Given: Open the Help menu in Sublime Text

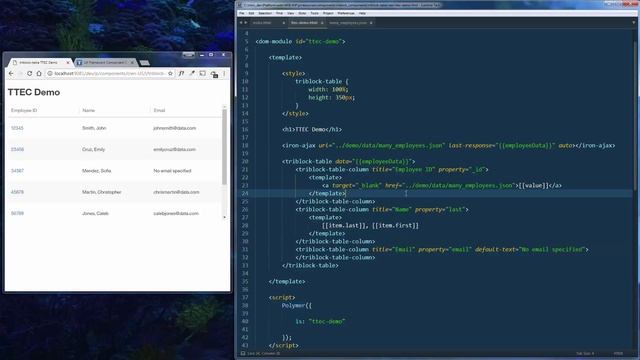Looking at the screenshot, I should (362, 13).
